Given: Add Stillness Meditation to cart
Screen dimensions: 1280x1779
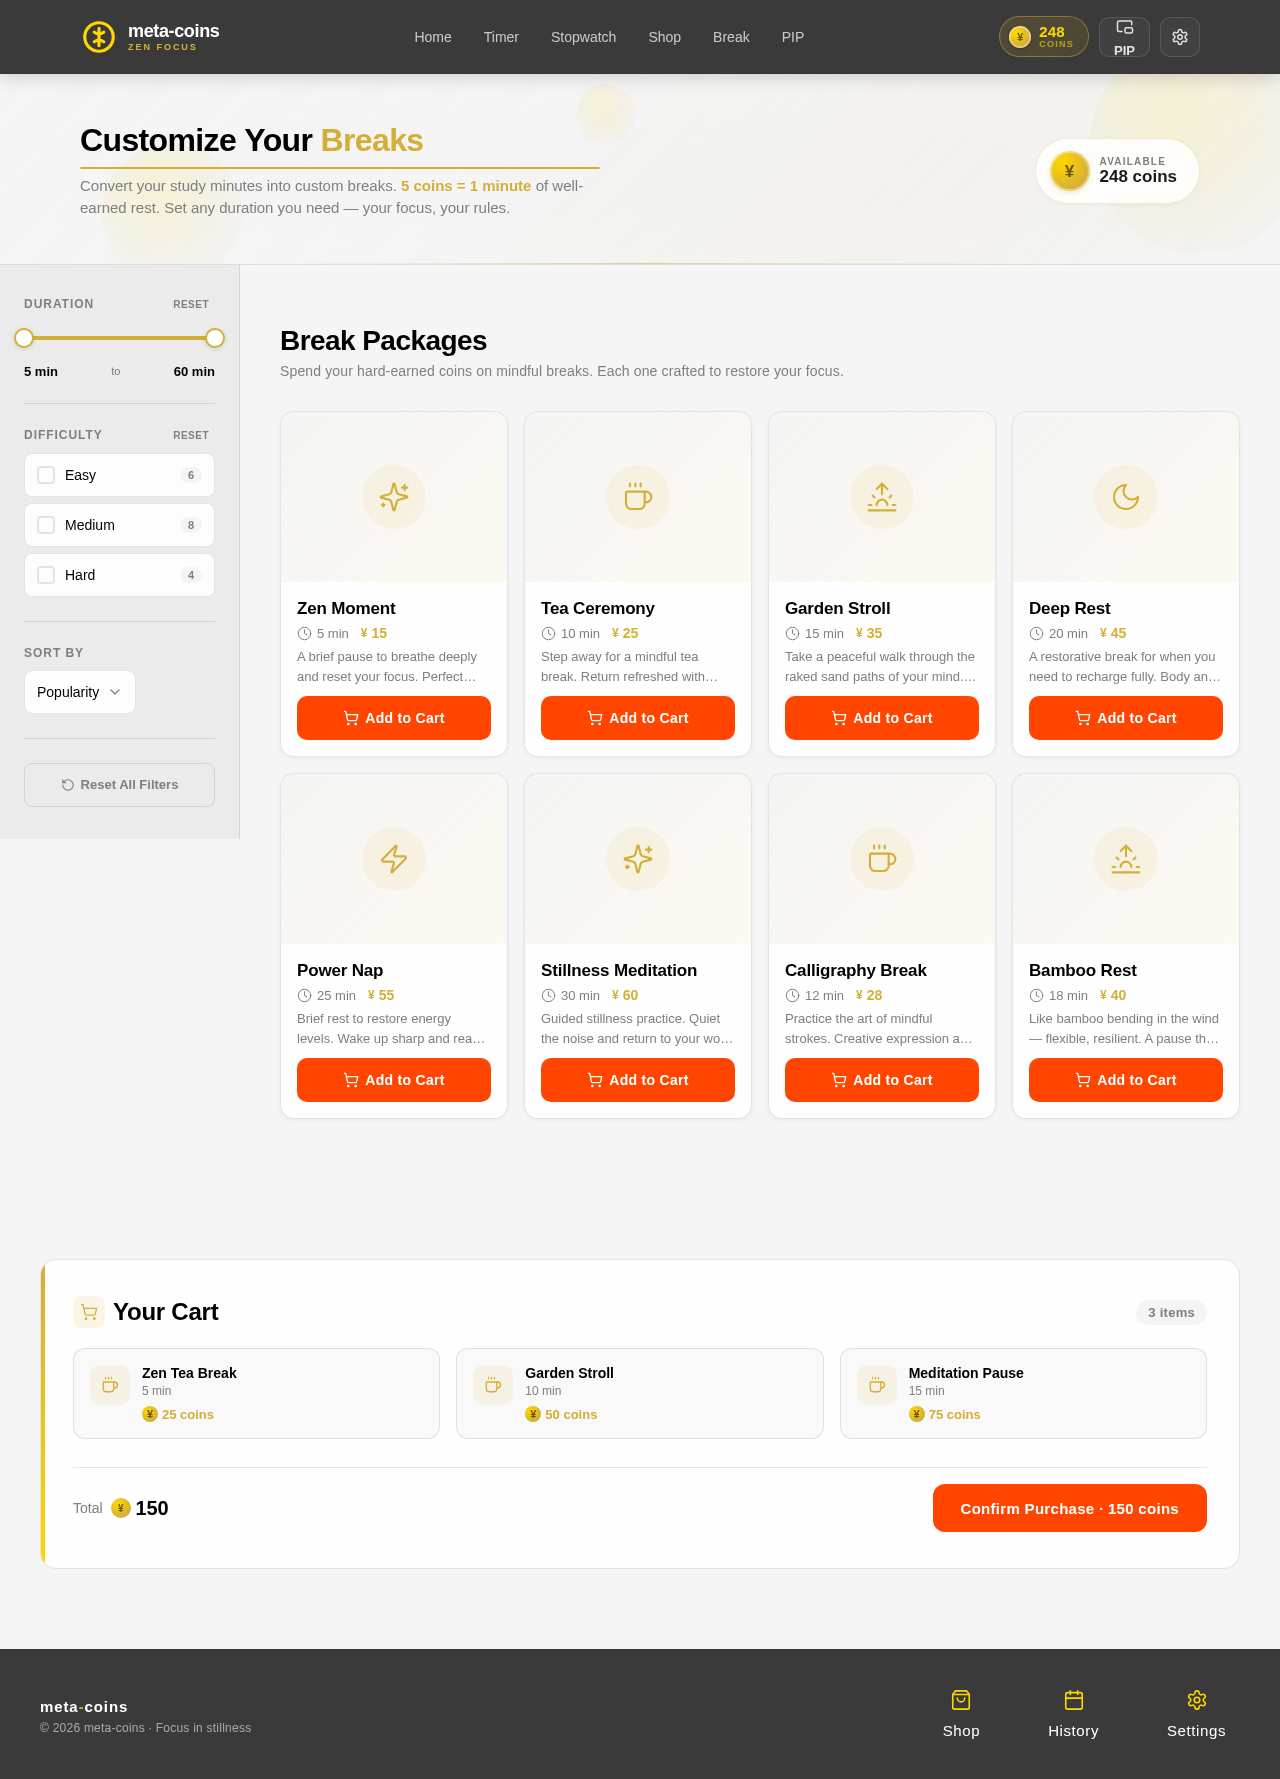Looking at the screenshot, I should click(x=638, y=1080).
